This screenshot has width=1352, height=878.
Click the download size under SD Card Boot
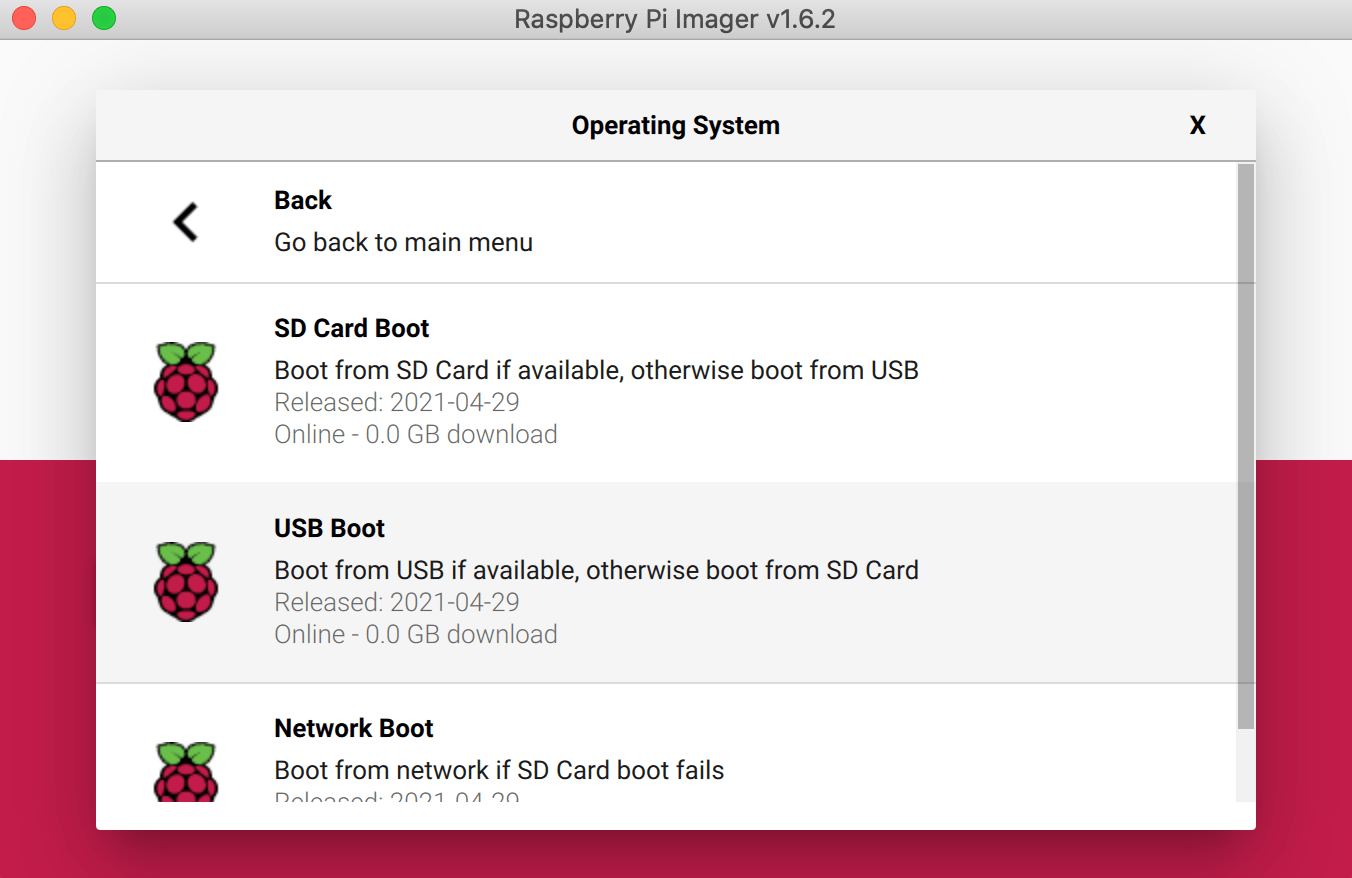tap(416, 435)
